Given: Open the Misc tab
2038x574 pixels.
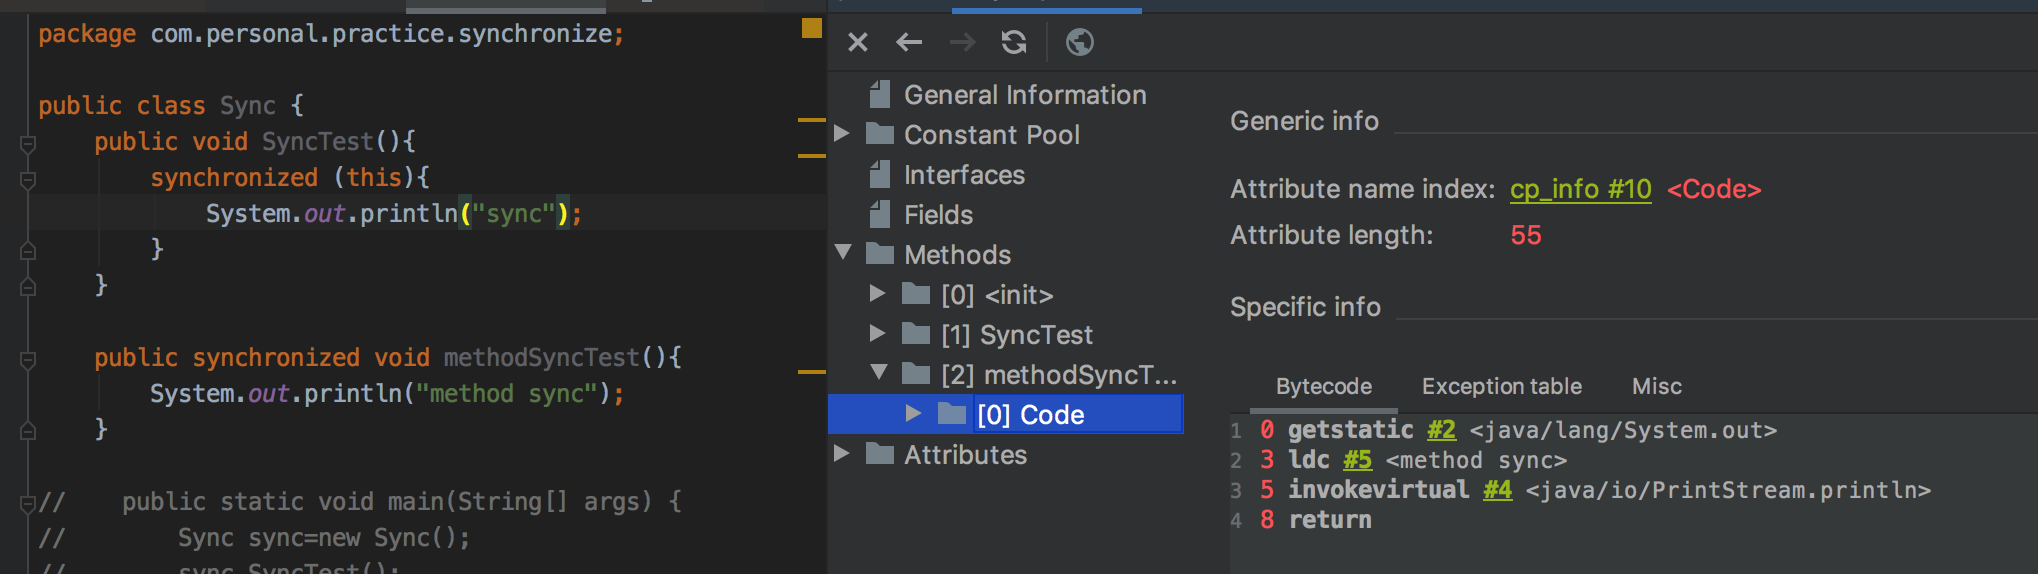Looking at the screenshot, I should coord(1656,387).
